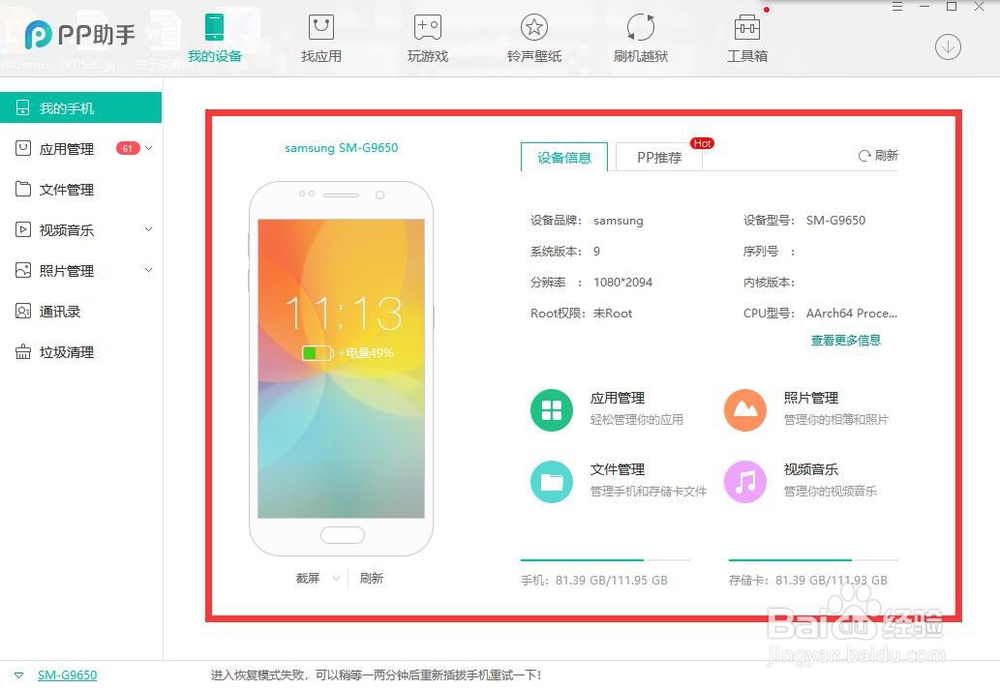The height and width of the screenshot is (689, 1000).
Task: Click the 视频音乐 shortcut title
Action: [811, 470]
